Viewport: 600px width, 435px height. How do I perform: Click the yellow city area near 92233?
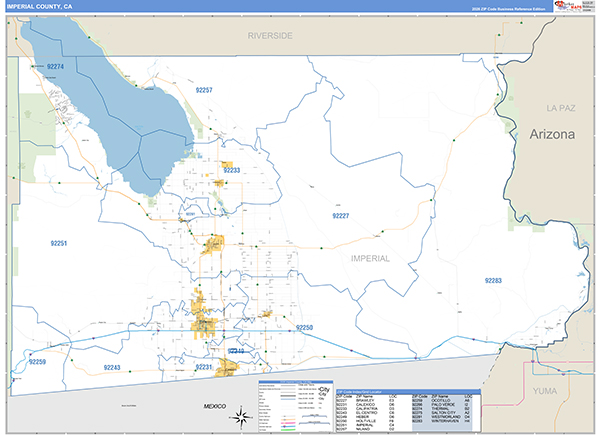(x=226, y=168)
